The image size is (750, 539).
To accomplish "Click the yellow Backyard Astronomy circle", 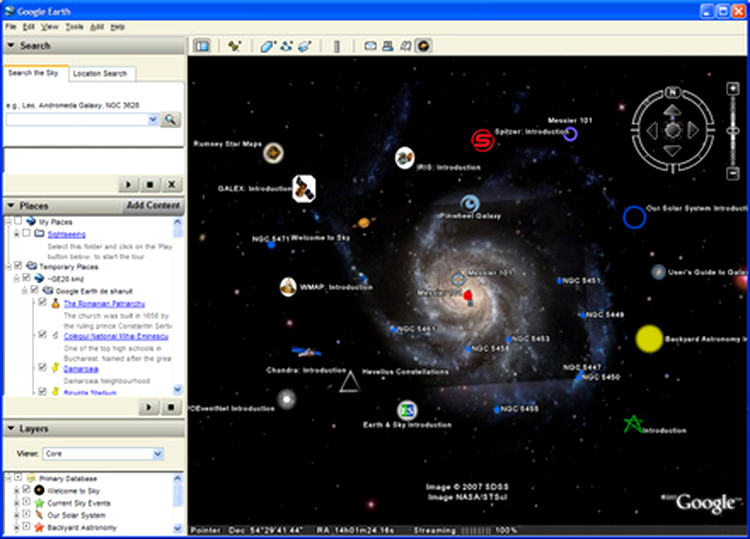I will pyautogui.click(x=649, y=339).
